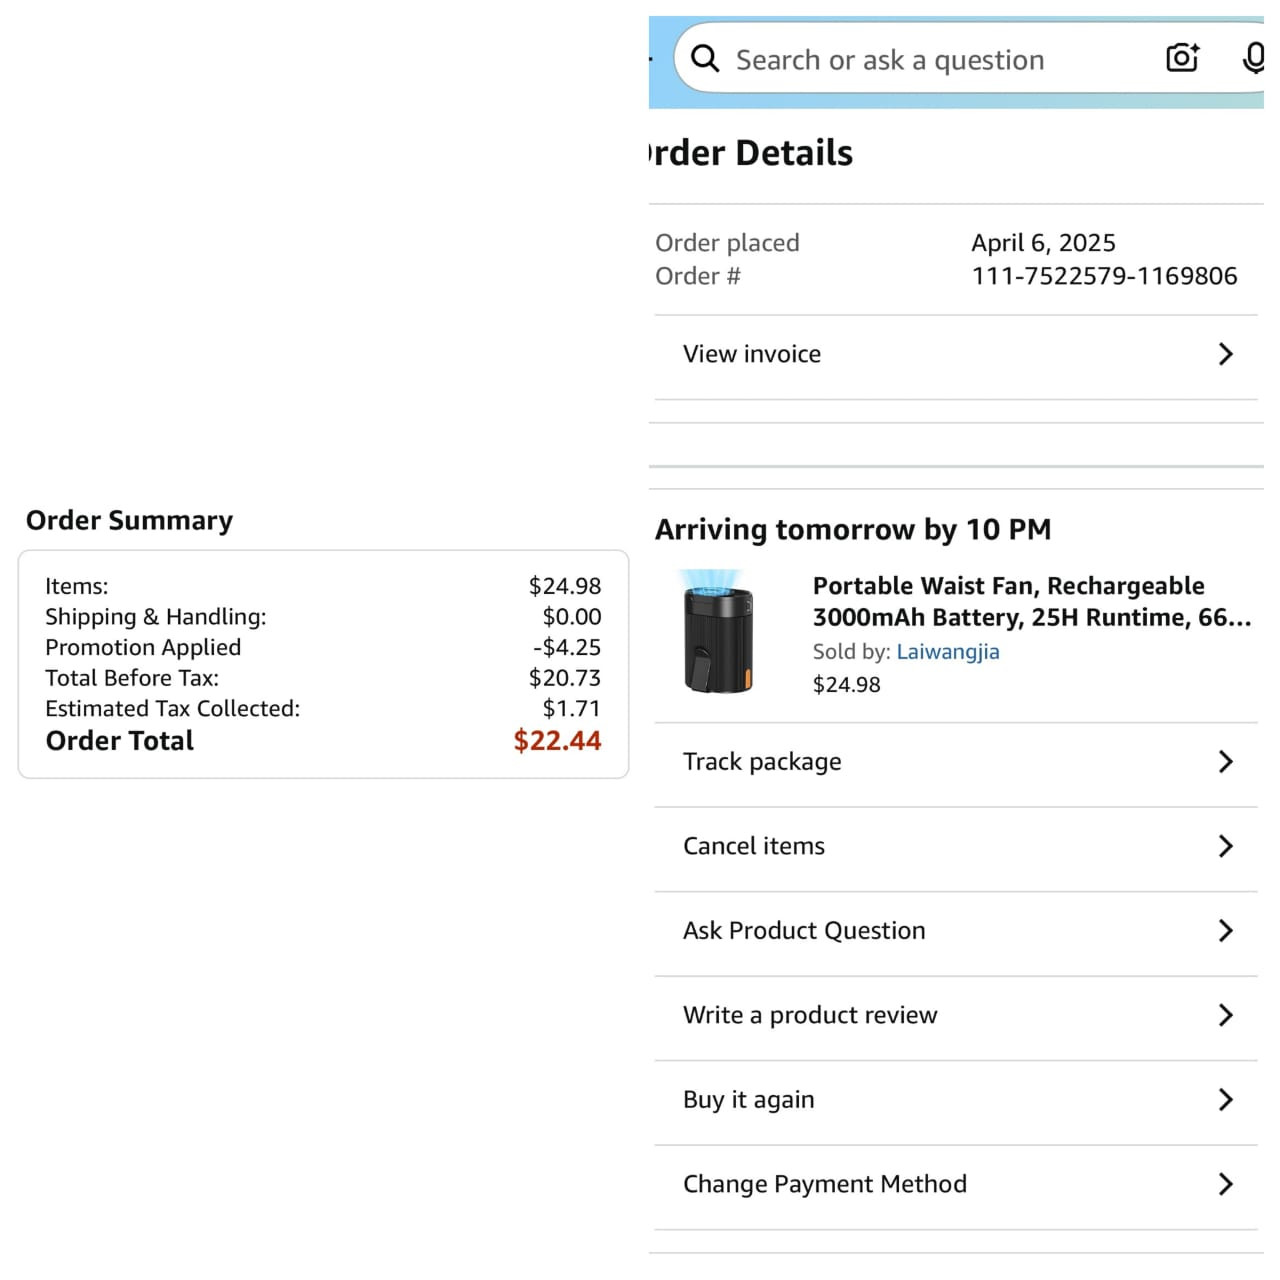The height and width of the screenshot is (1280, 1280).
Task: Select Write a product review
Action: click(810, 1015)
